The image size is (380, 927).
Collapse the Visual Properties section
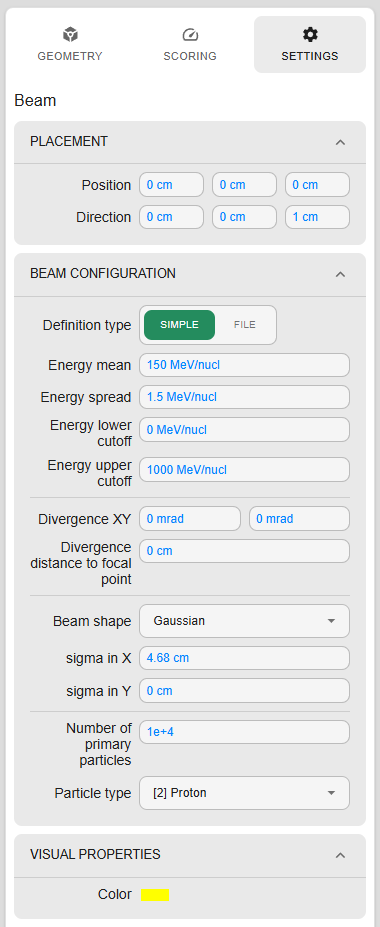point(340,855)
